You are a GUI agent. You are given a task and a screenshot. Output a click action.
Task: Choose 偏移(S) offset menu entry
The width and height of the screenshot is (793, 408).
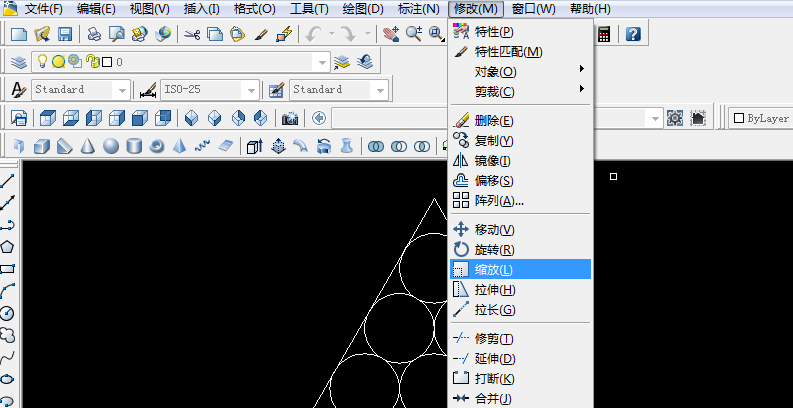point(520,181)
